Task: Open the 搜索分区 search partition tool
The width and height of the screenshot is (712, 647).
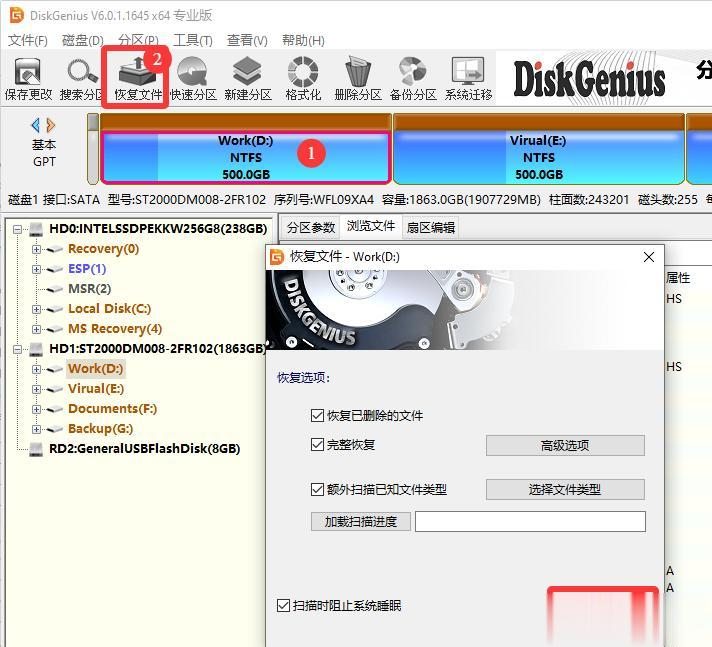Action: (x=82, y=79)
